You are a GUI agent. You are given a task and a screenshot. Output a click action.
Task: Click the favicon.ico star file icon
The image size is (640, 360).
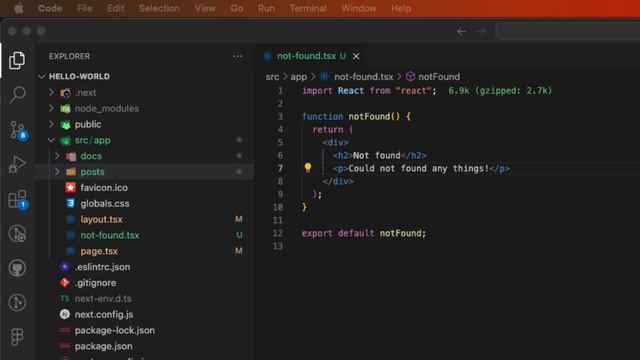pyautogui.click(x=70, y=187)
